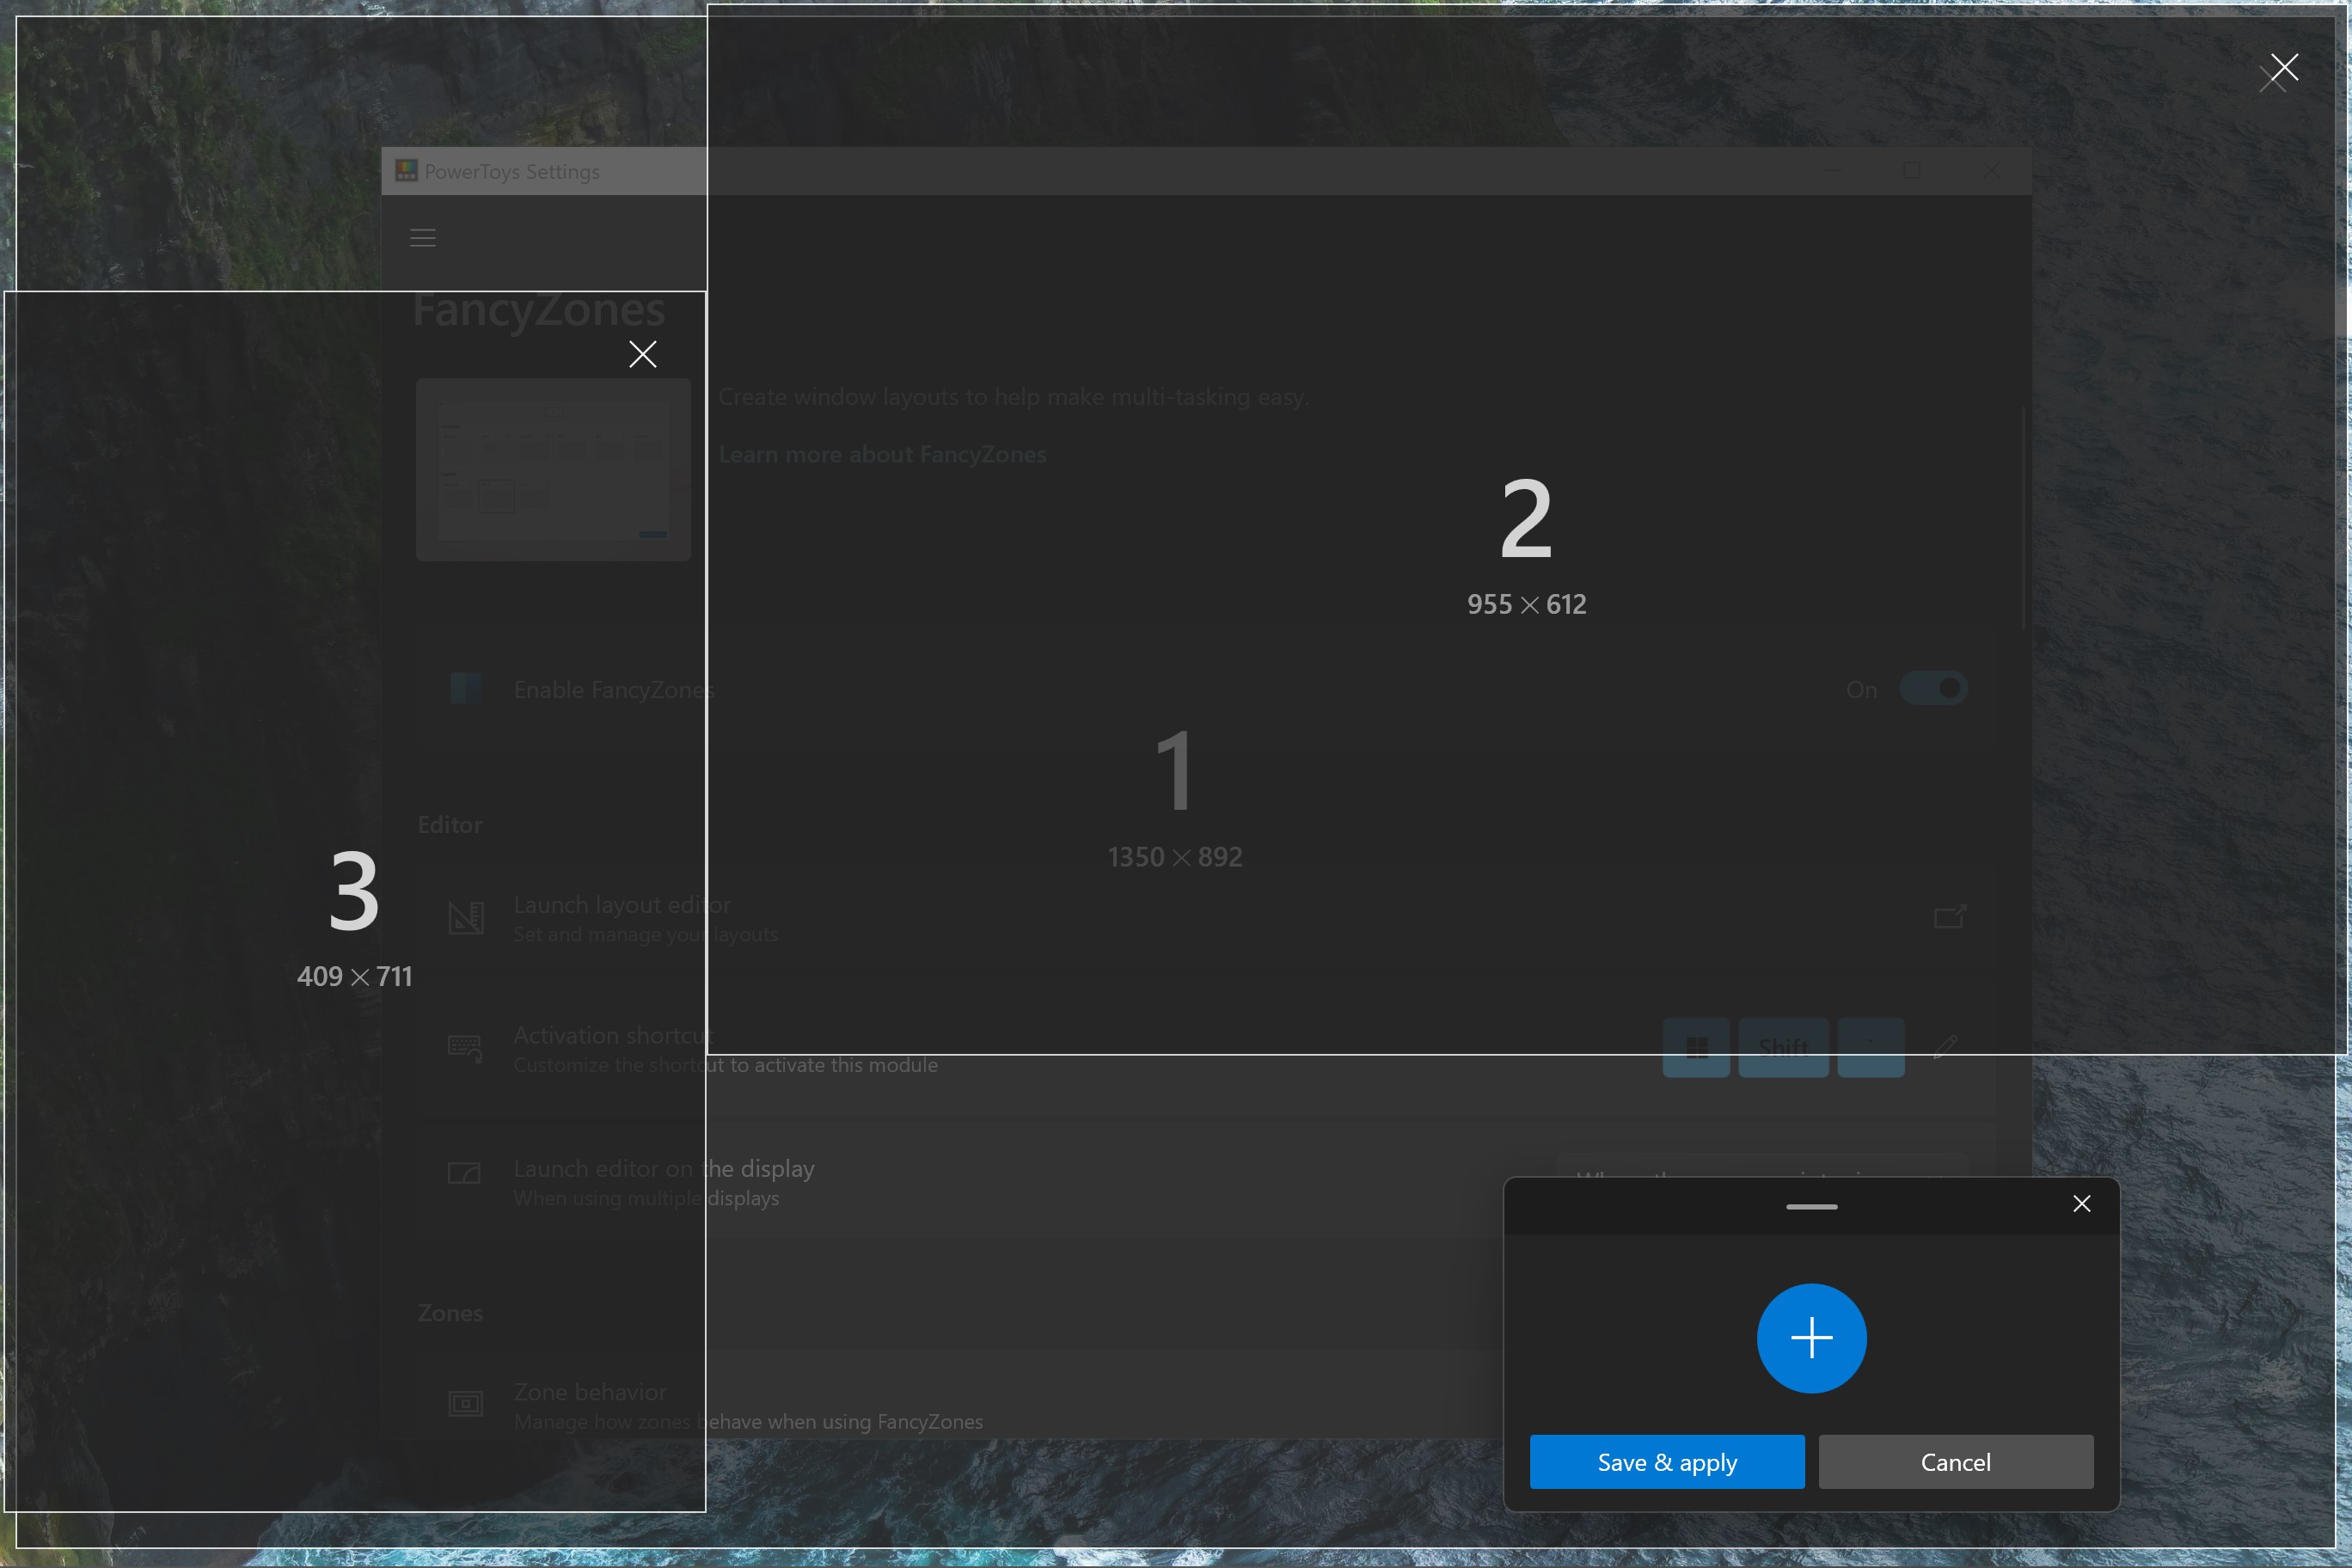Click the Zone behavior icon
The height and width of the screenshot is (1568, 2352).
464,1403
